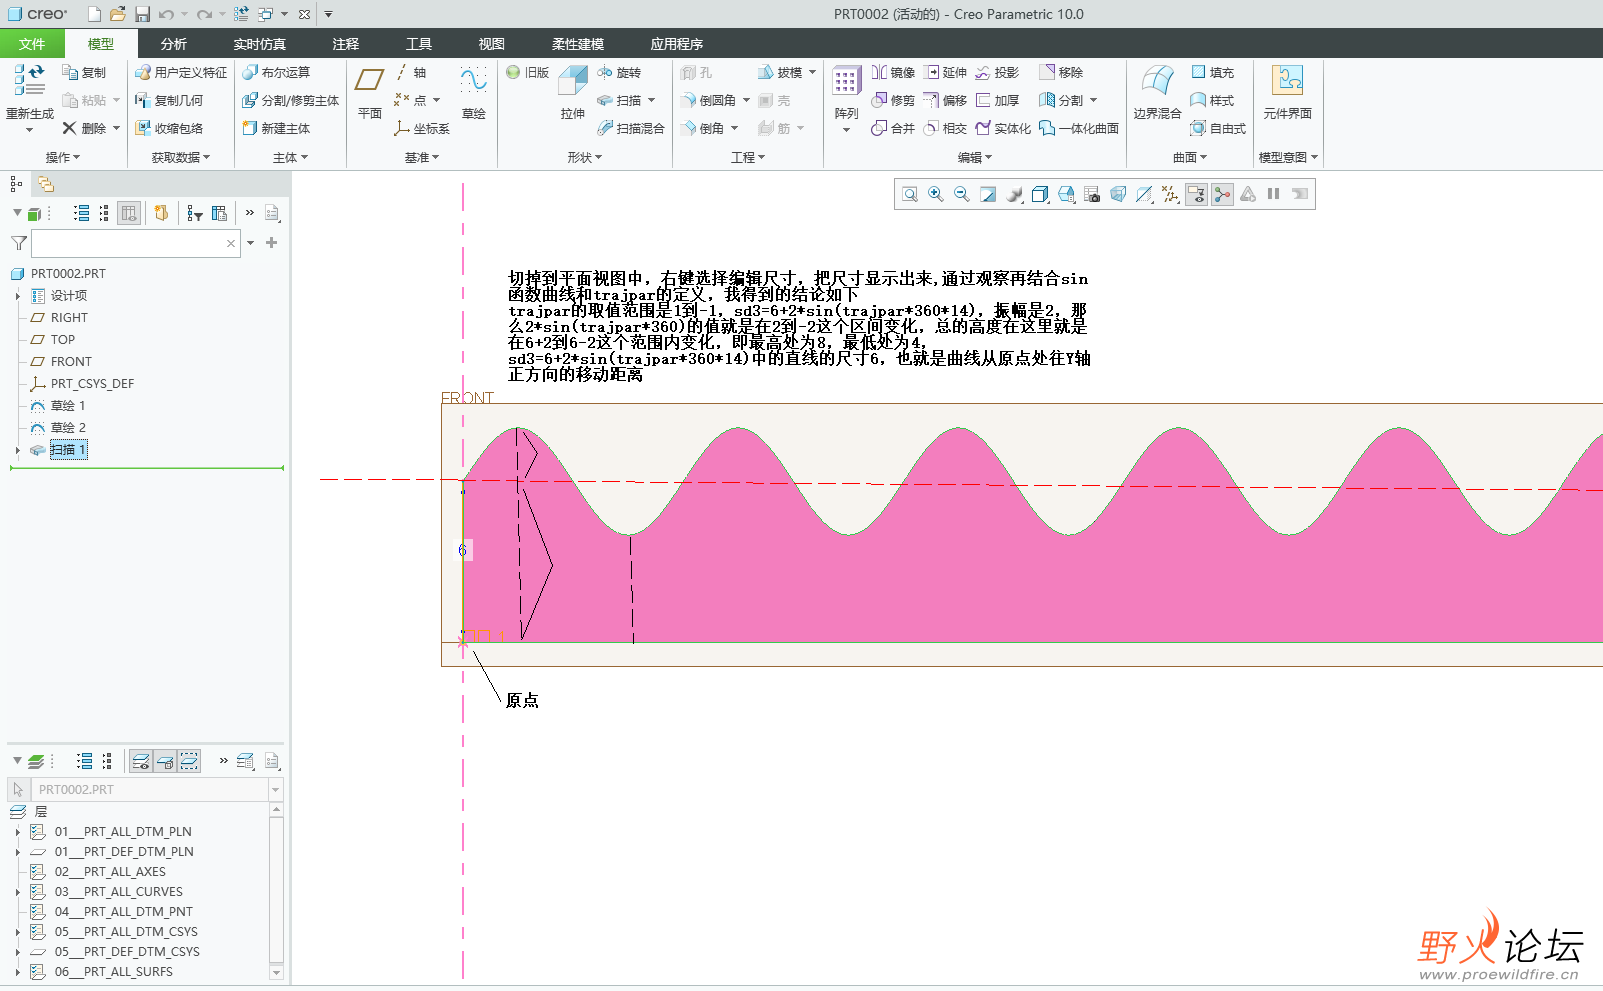Switch to the 实时仿真 tab

[x=260, y=43]
